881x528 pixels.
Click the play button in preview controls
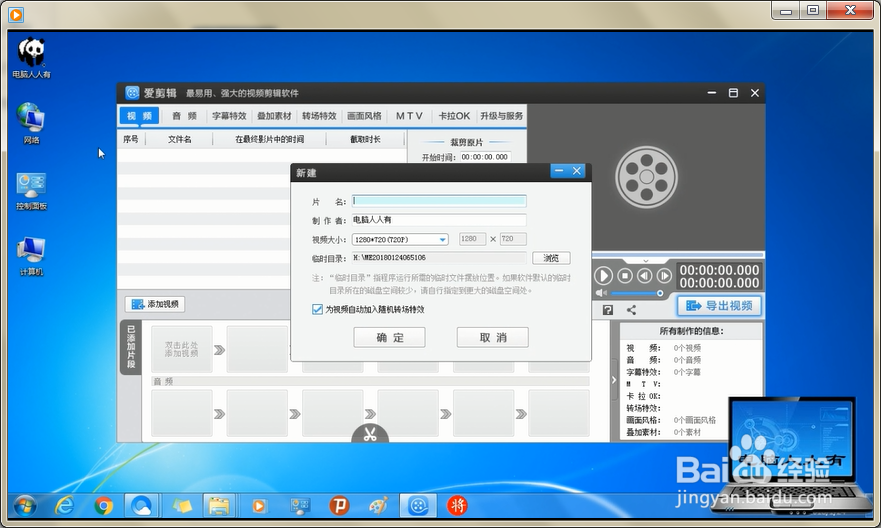(603, 276)
